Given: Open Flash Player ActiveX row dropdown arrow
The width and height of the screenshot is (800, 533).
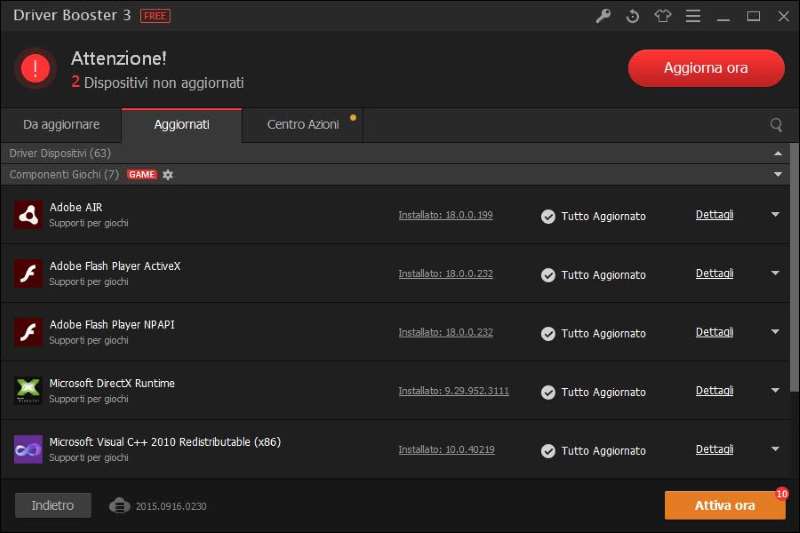Looking at the screenshot, I should [775, 273].
